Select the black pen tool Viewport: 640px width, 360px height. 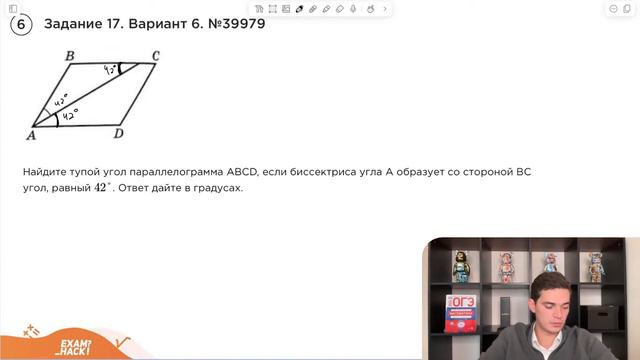[x=299, y=9]
